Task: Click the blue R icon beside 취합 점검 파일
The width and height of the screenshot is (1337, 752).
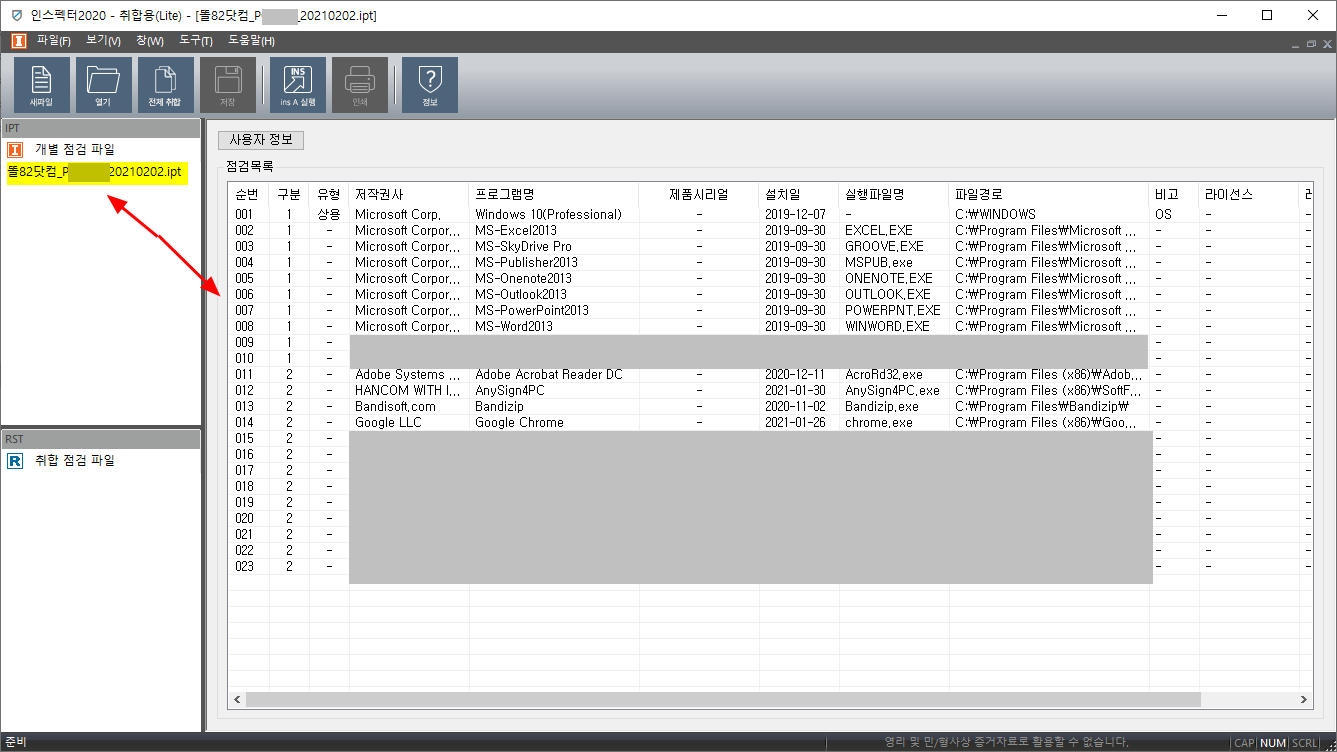Action: pos(15,460)
